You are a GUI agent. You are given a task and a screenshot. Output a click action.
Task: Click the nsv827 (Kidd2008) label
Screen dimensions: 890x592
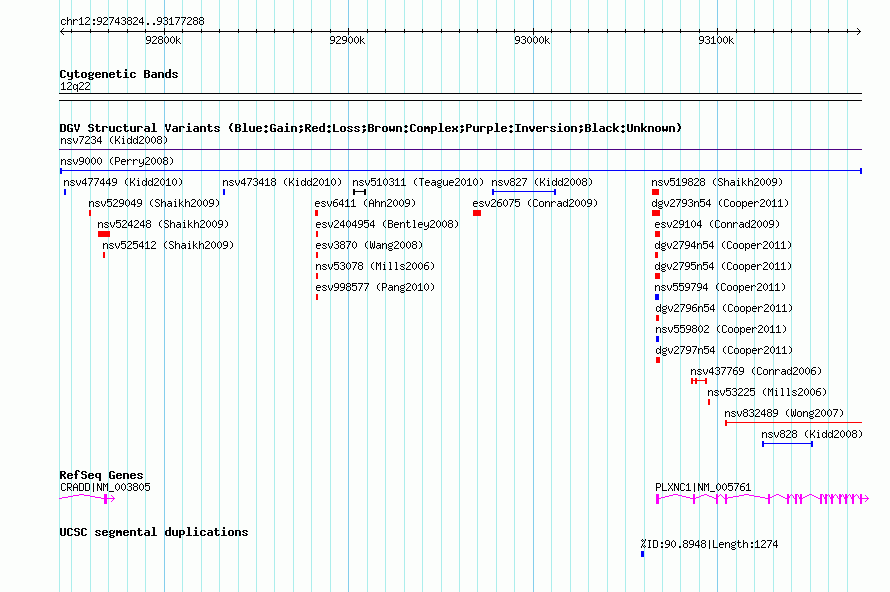(x=542, y=182)
